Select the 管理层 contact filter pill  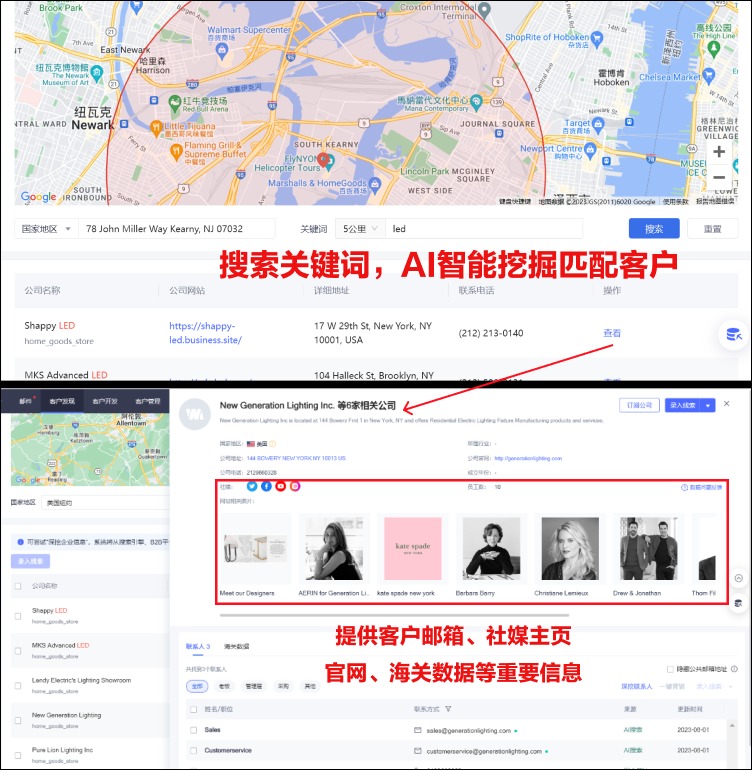point(253,686)
